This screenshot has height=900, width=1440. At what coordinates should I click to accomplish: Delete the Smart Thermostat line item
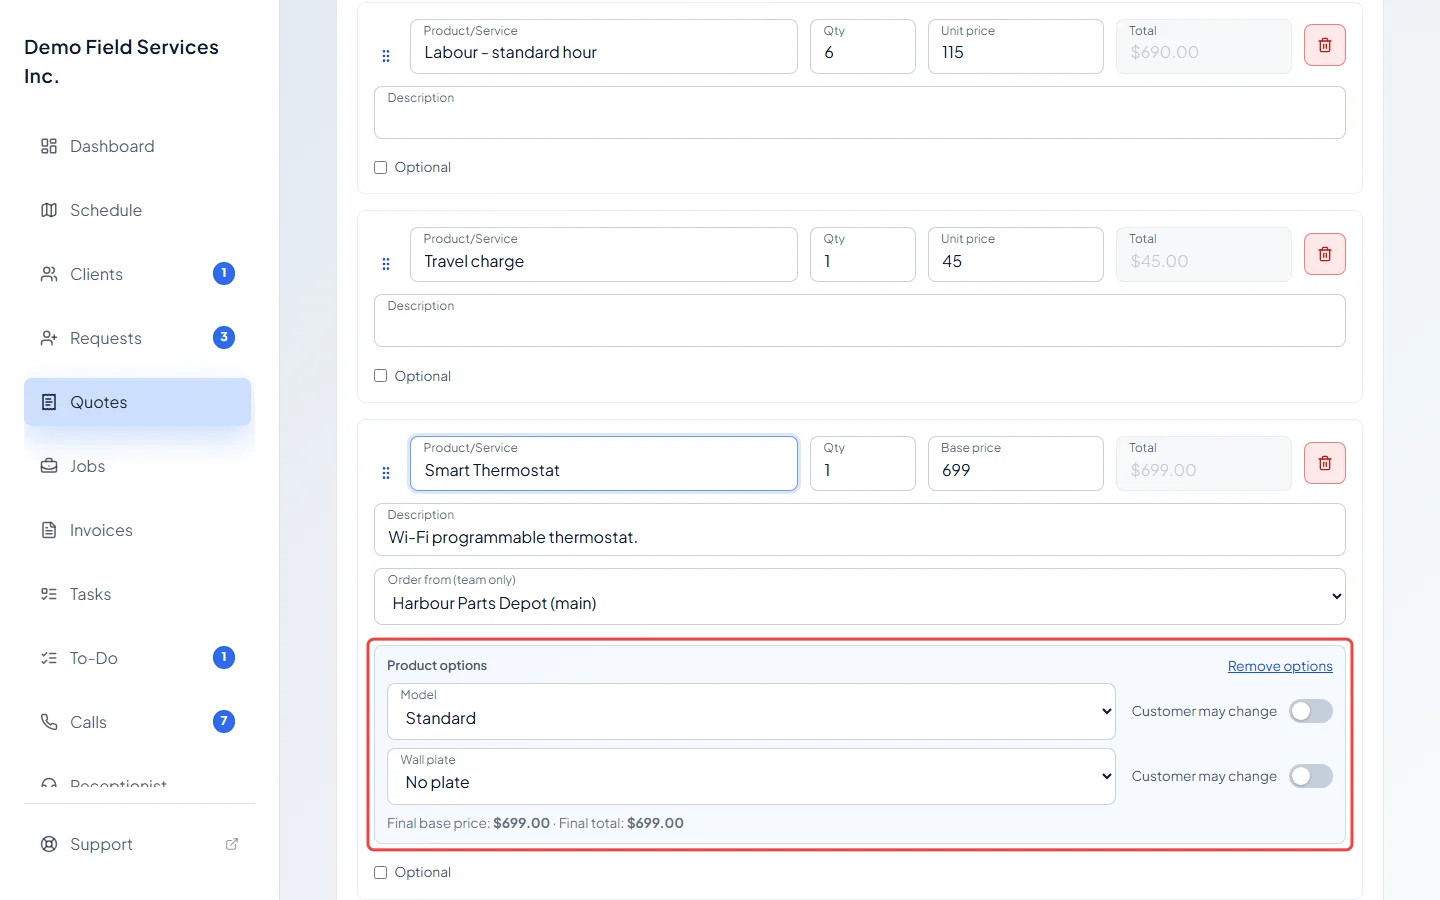(x=1324, y=464)
